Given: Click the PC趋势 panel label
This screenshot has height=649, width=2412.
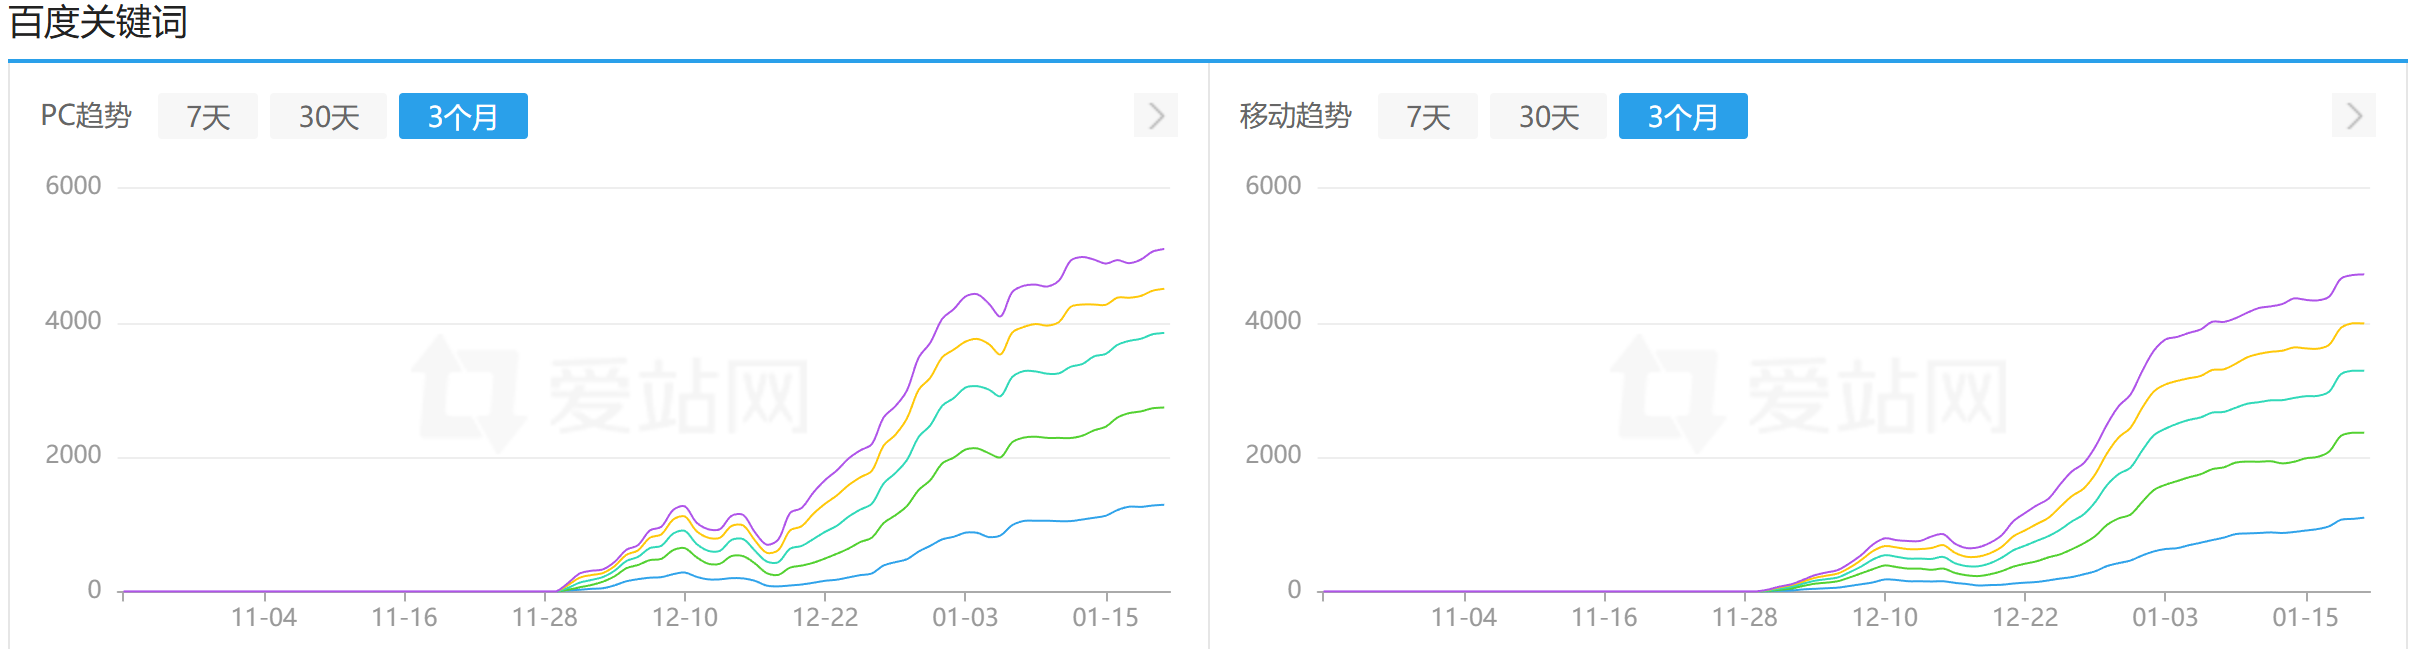Looking at the screenshot, I should pos(86,116).
